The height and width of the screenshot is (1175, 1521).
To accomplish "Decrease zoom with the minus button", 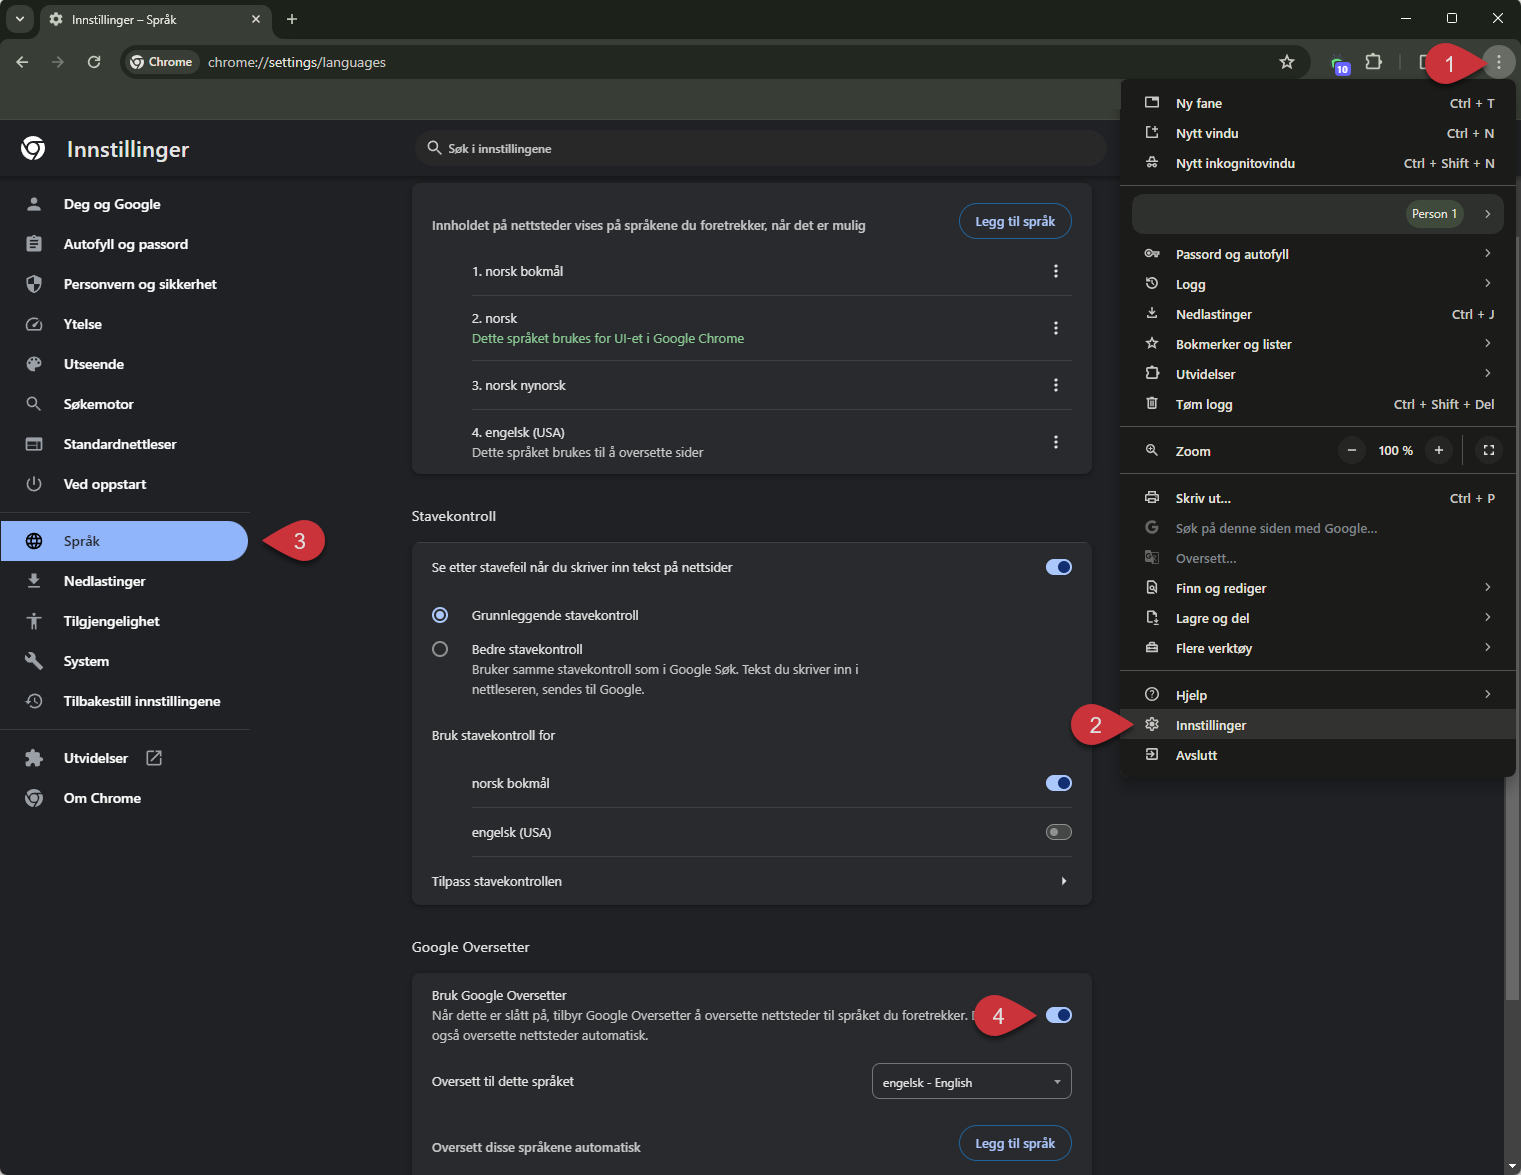I will 1351,450.
